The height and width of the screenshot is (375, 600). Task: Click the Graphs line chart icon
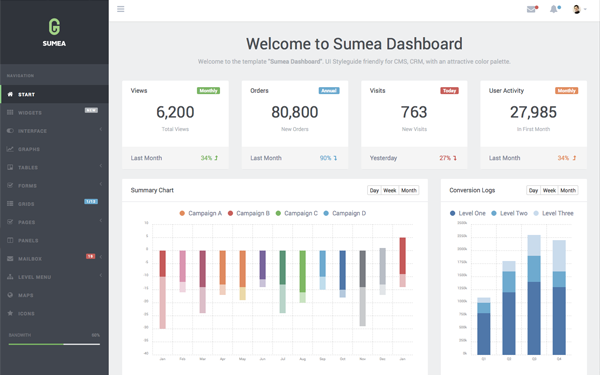10,149
